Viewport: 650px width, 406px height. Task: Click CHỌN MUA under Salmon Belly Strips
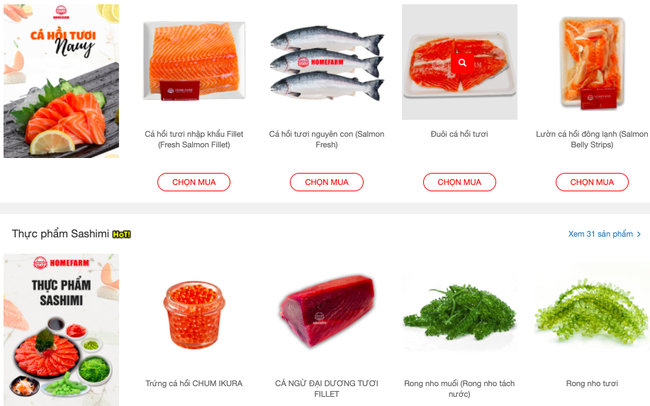coord(592,182)
